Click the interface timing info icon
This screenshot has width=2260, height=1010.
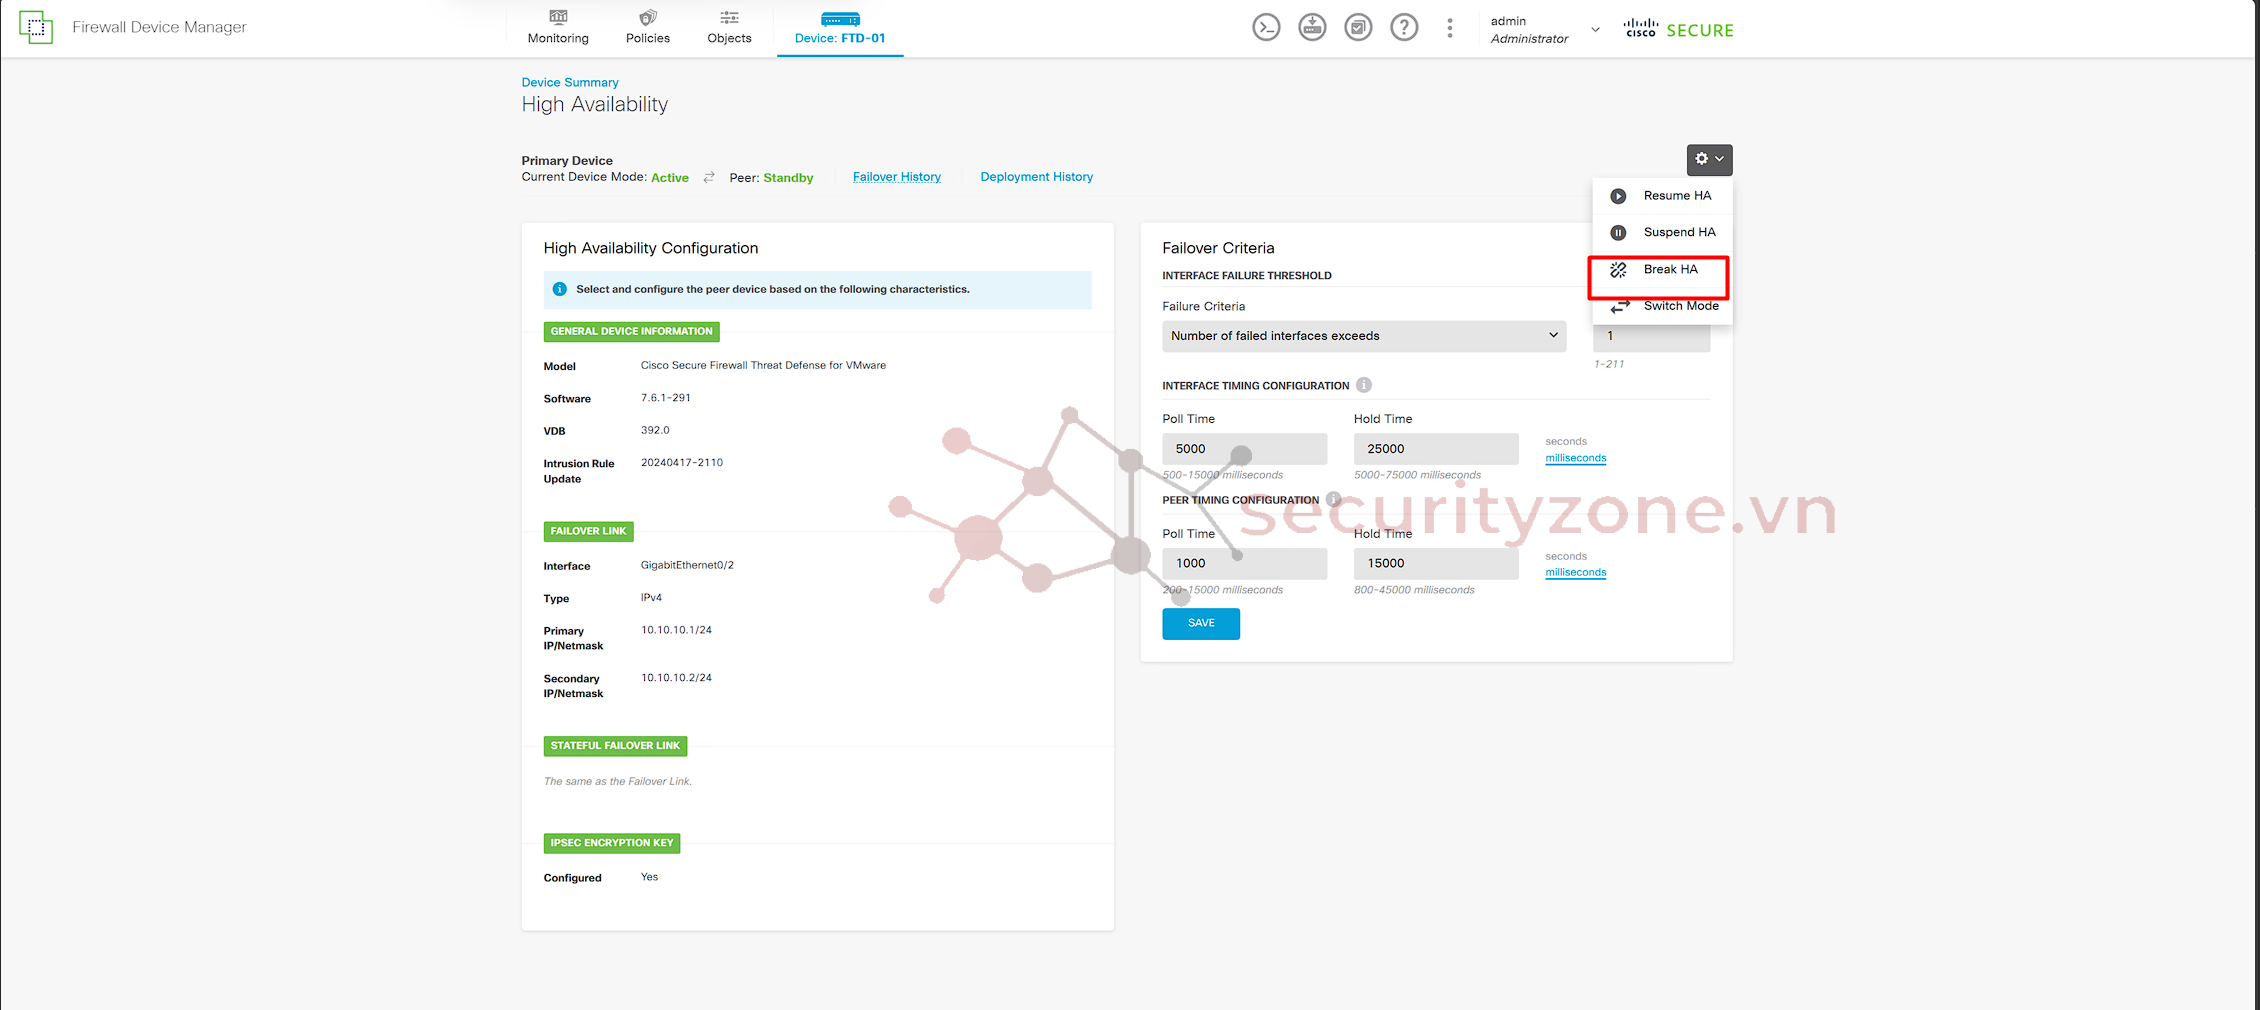1364,385
